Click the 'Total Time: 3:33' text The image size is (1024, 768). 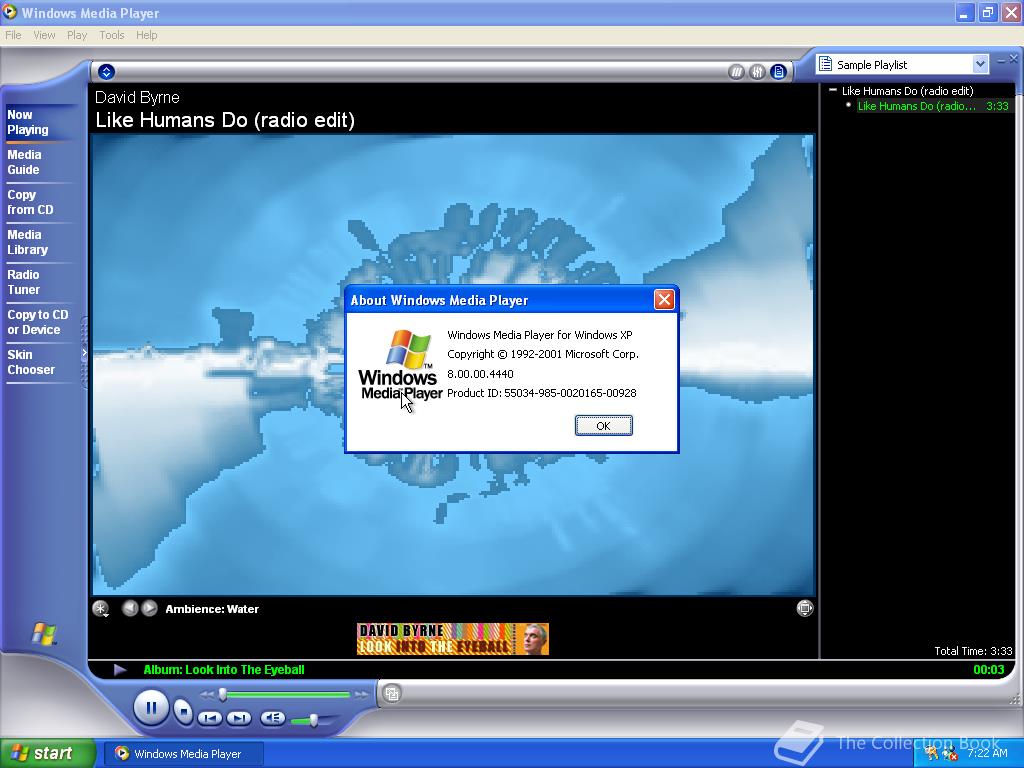[x=973, y=651]
